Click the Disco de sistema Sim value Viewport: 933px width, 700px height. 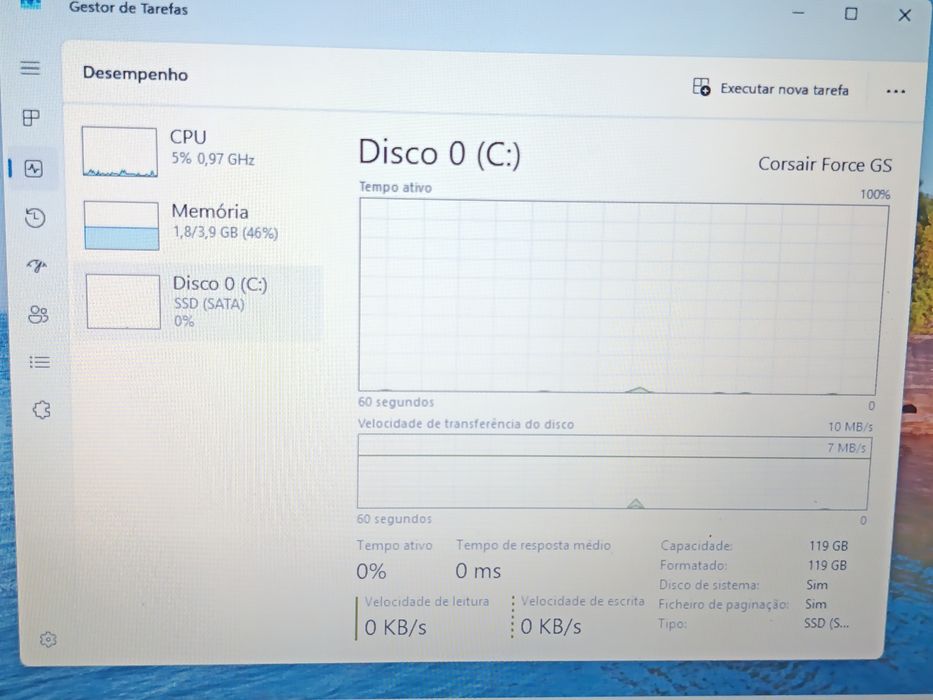[817, 585]
